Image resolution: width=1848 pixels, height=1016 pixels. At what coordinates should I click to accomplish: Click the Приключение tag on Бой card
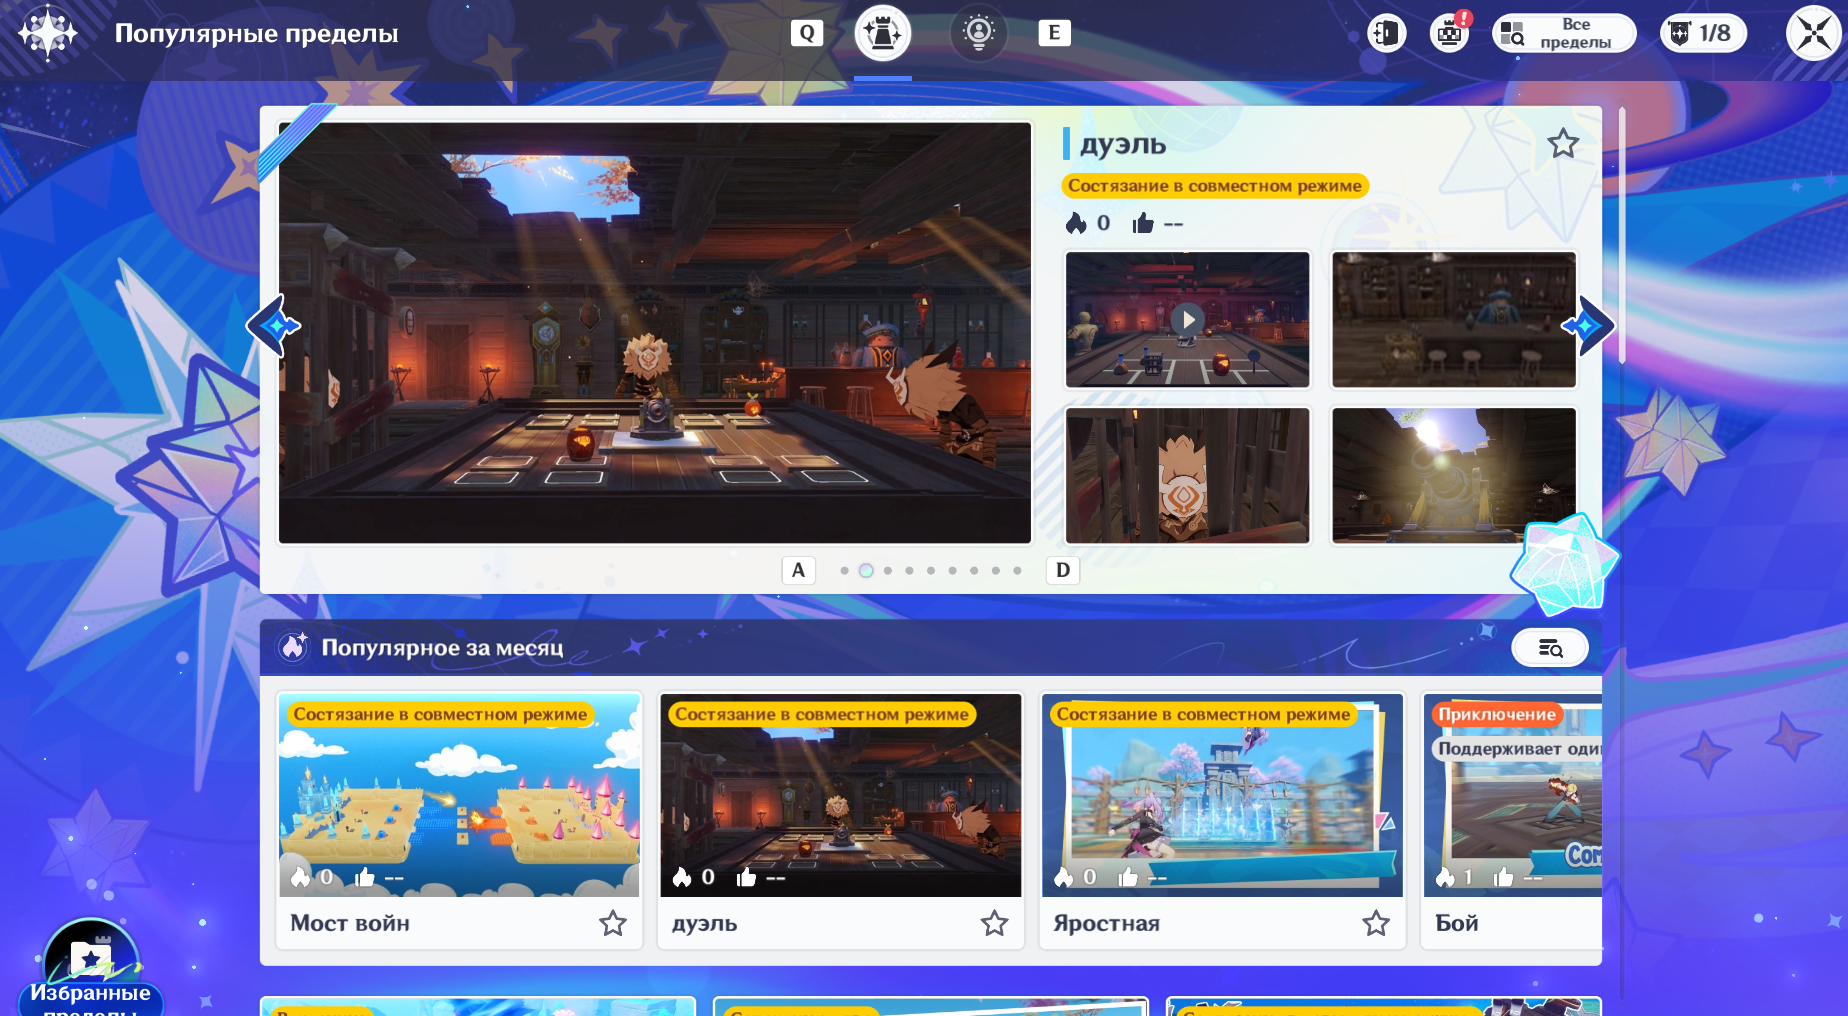1497,714
